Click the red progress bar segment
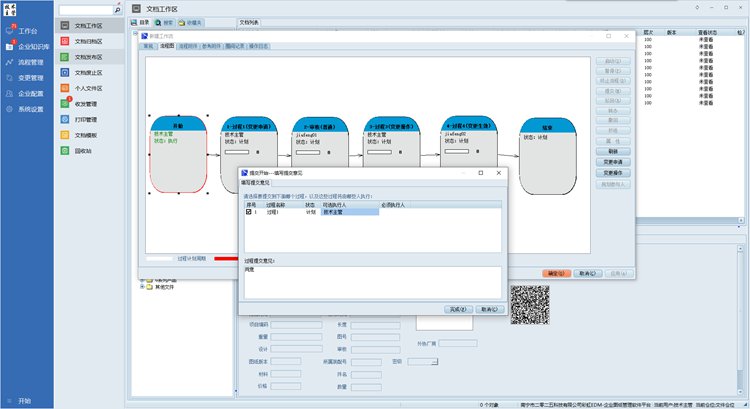The height and width of the screenshot is (409, 750). [x=220, y=259]
